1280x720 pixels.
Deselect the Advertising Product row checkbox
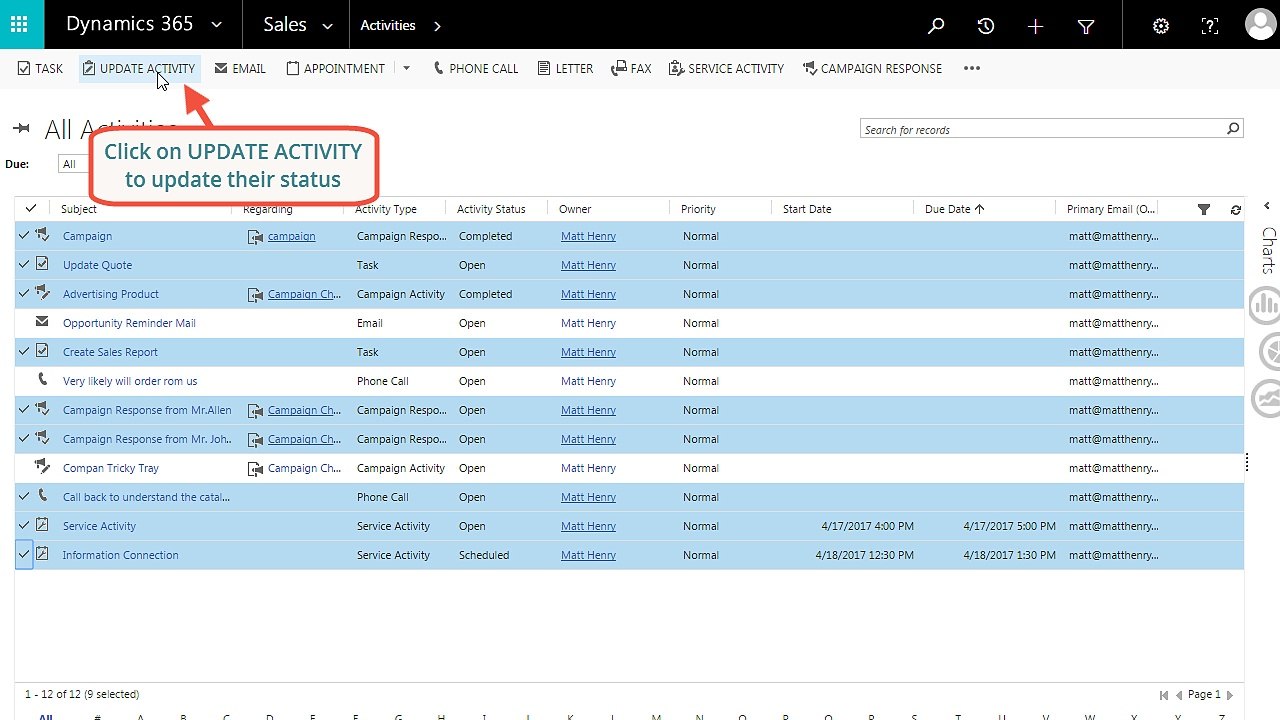click(x=24, y=294)
